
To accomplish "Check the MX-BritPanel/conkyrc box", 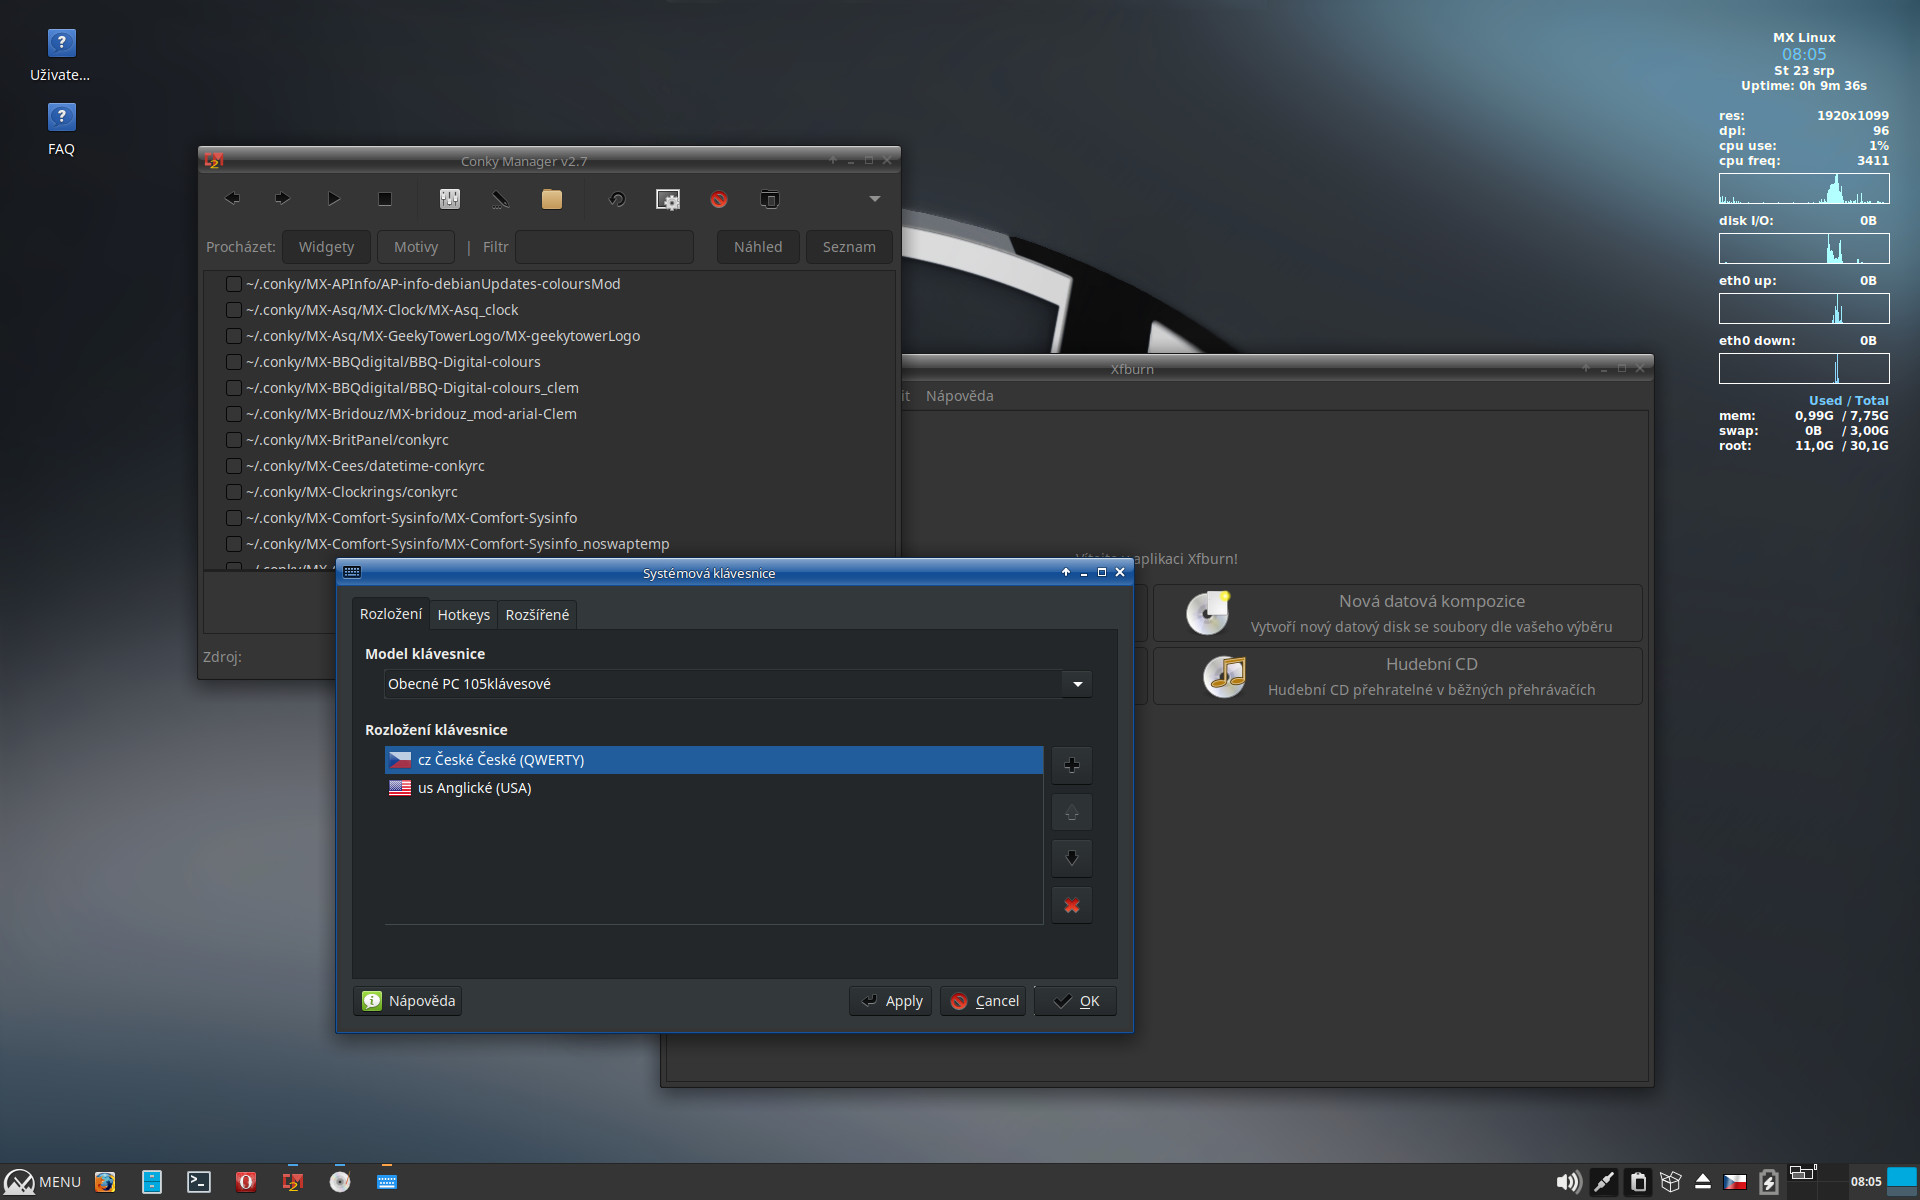I will tap(233, 440).
